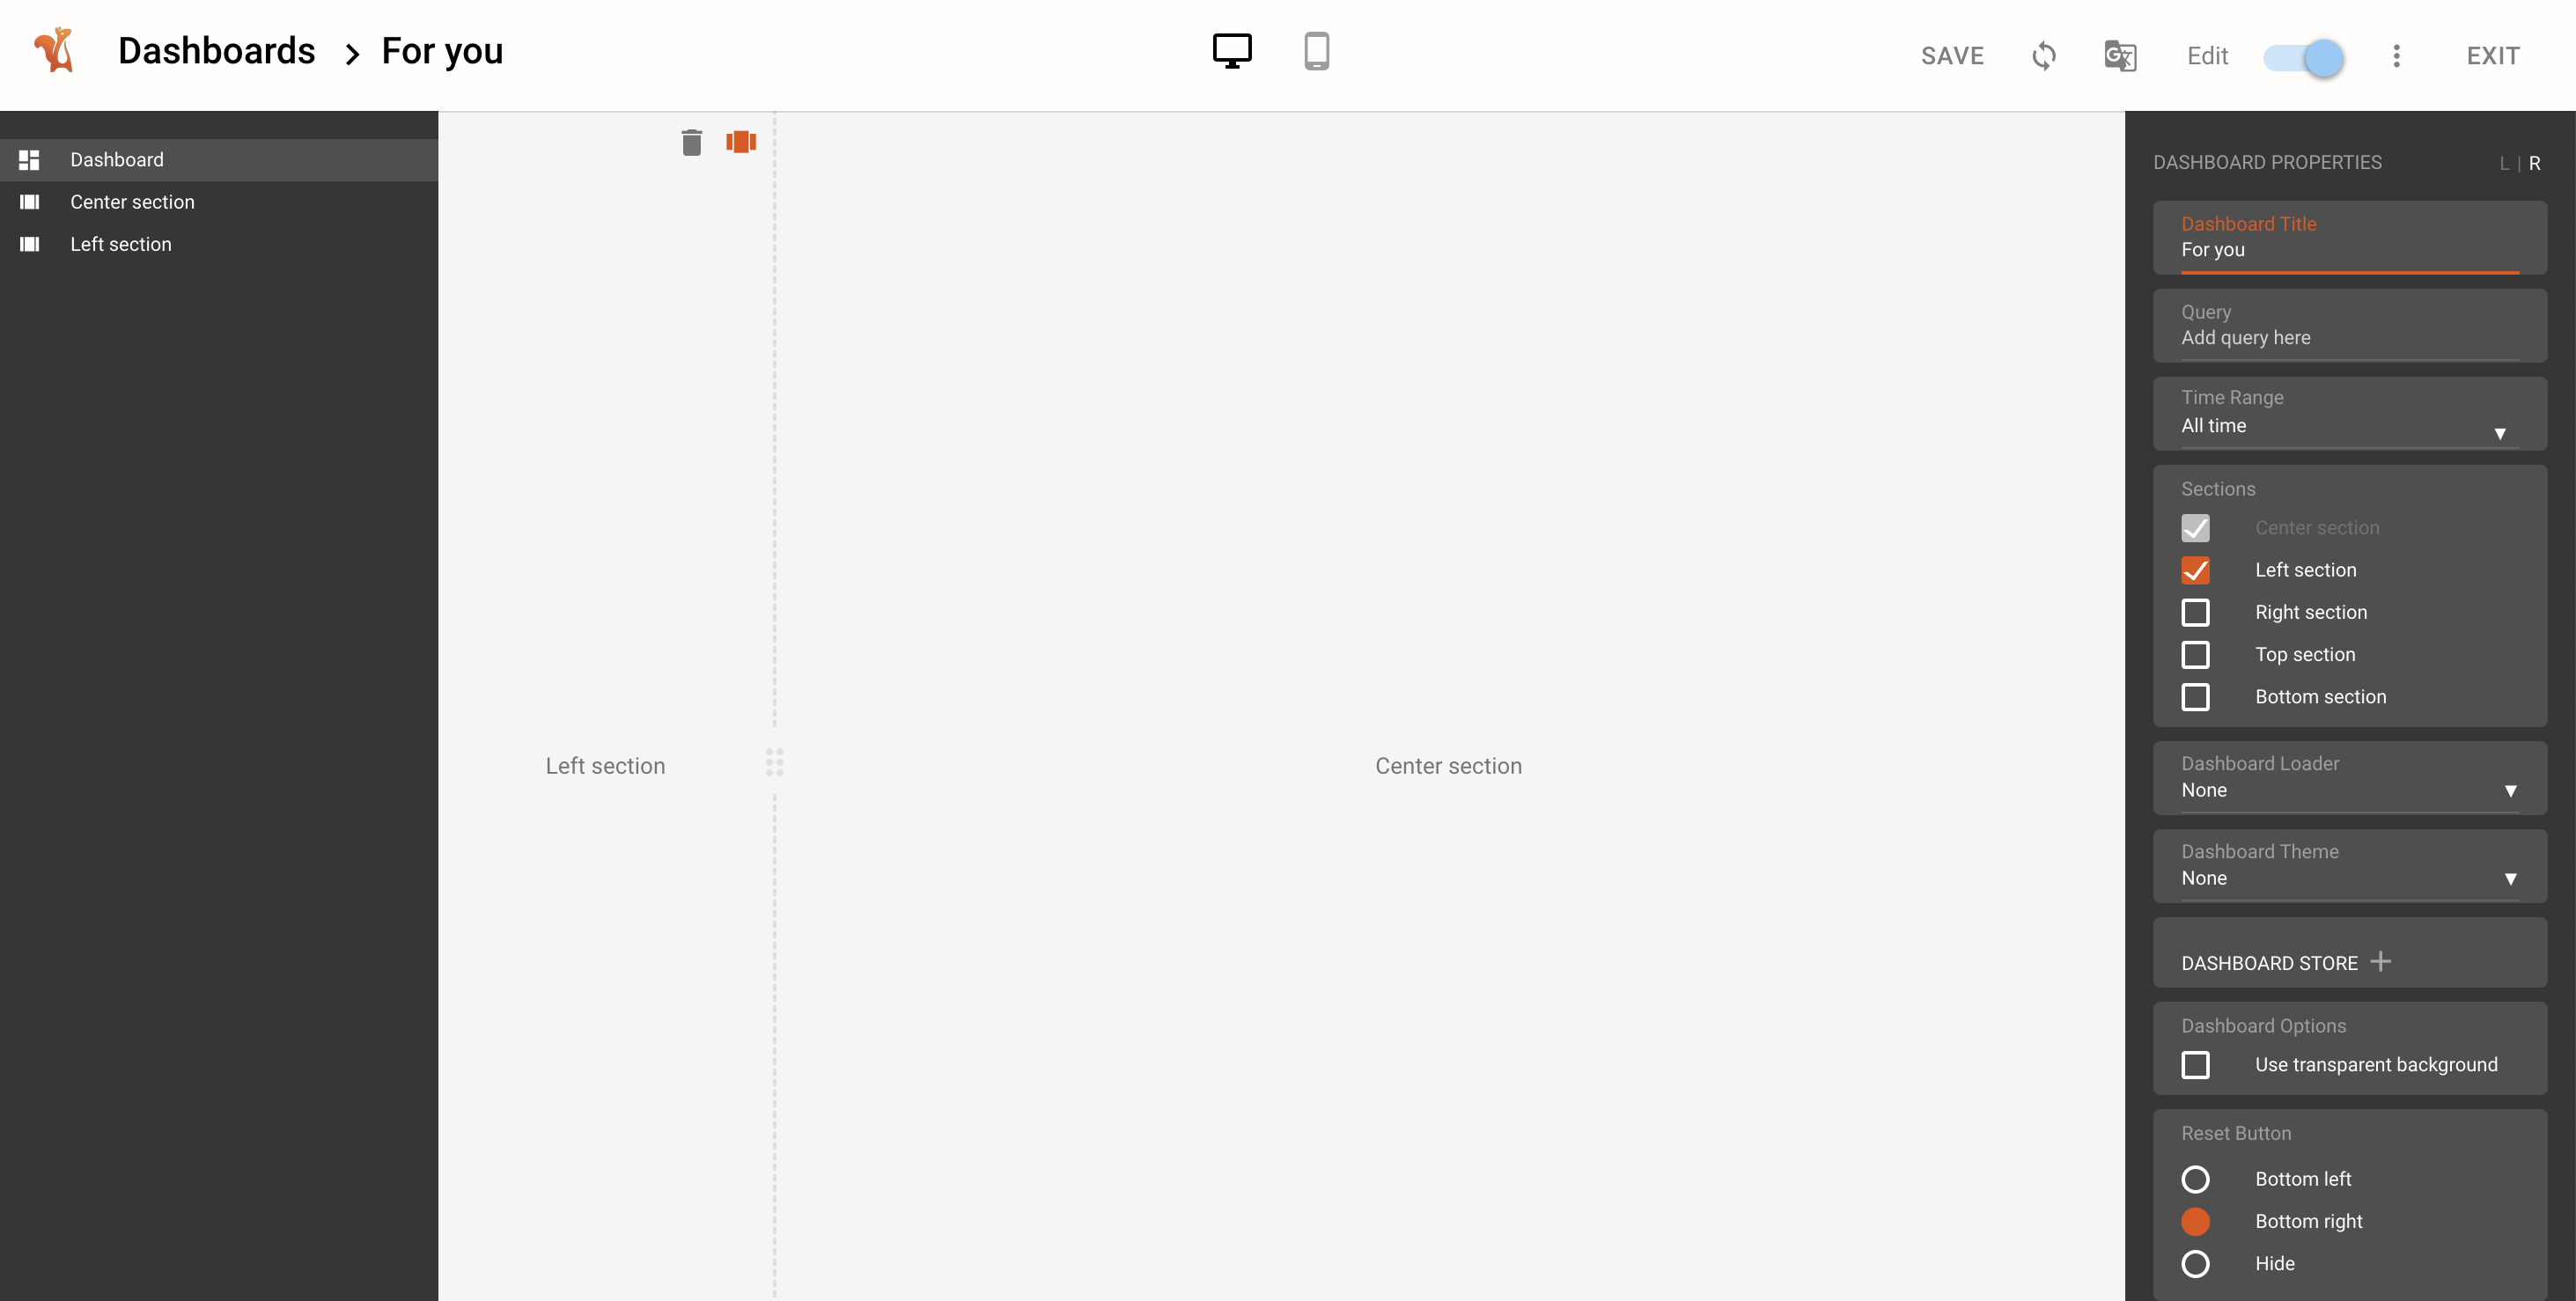
Task: Go to Dashboards in the breadcrumb
Action: pos(216,51)
